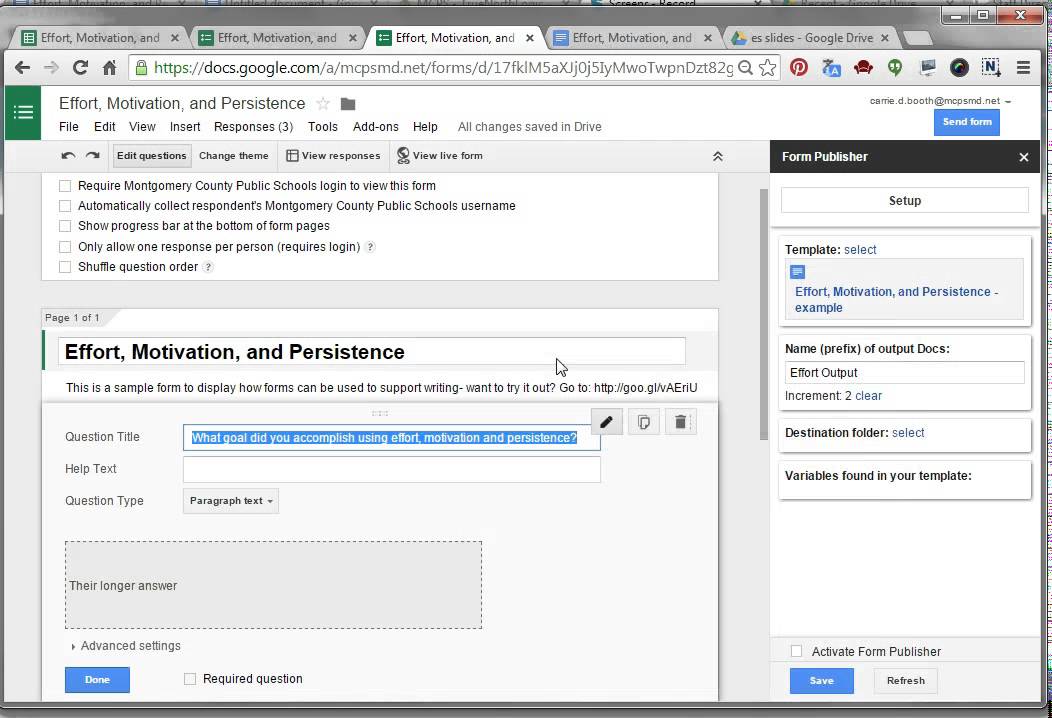Click the redo arrow in the Forms toolbar
Screen dimensions: 1052x718
pos(93,156)
